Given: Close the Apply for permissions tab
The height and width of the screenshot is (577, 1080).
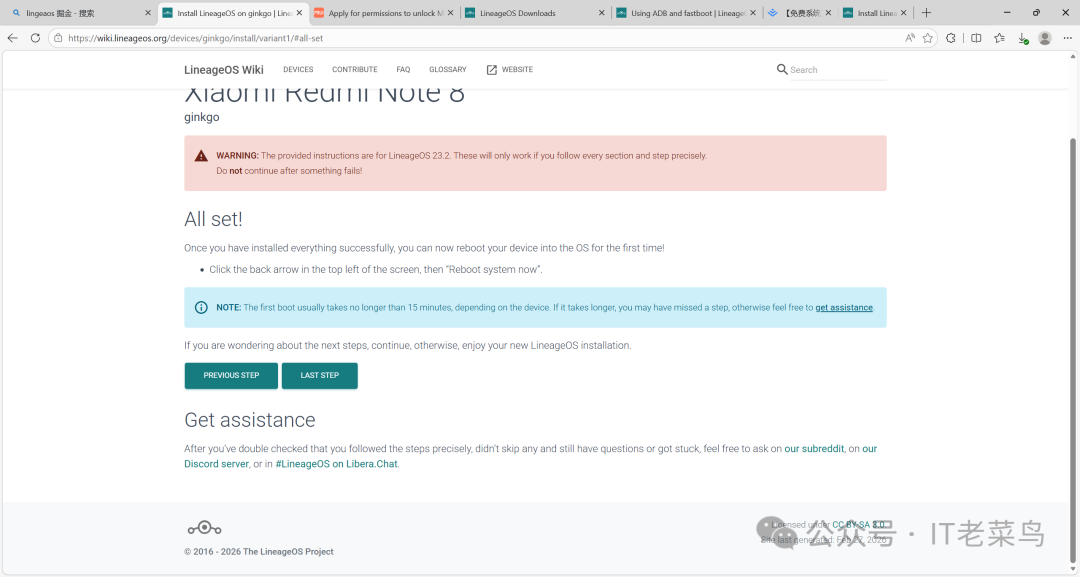Looking at the screenshot, I should click(450, 12).
